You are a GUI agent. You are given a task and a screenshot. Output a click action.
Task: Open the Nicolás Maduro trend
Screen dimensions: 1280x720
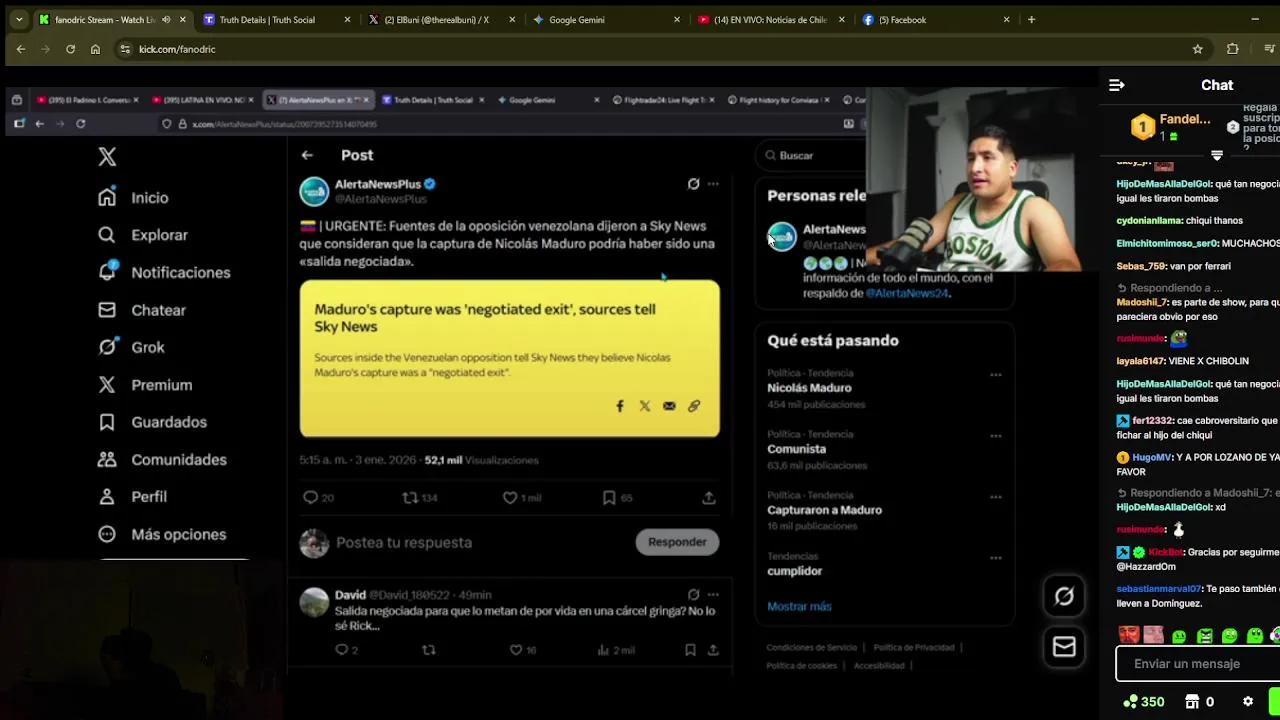pos(809,388)
